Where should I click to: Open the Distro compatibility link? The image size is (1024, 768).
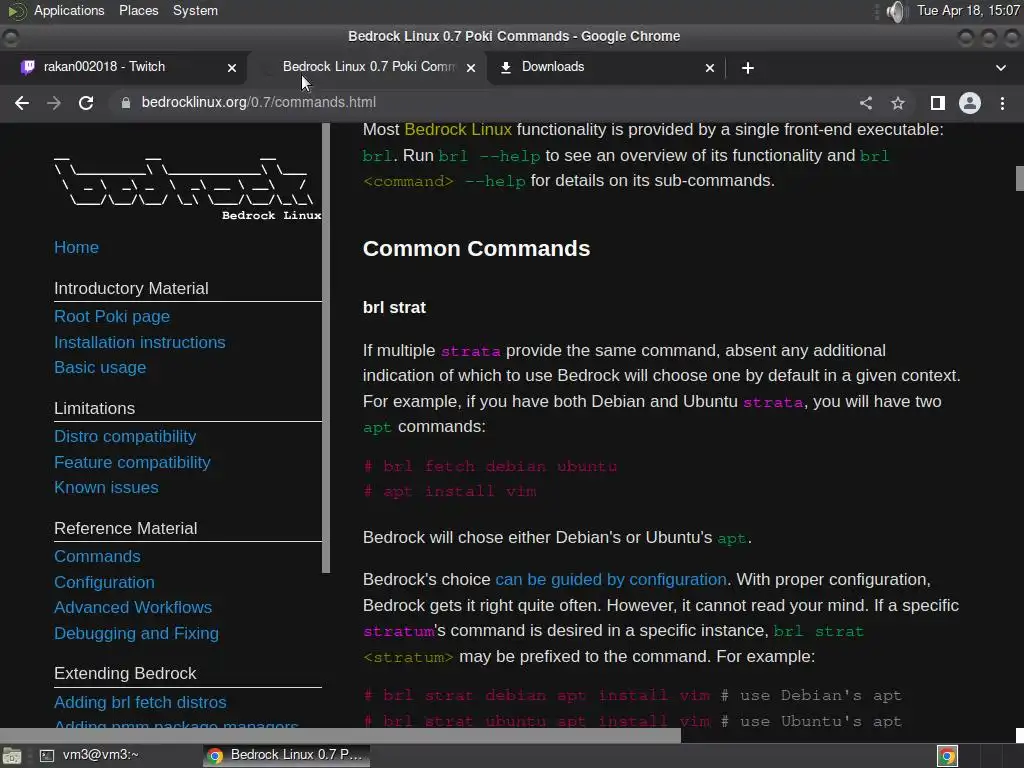[125, 436]
